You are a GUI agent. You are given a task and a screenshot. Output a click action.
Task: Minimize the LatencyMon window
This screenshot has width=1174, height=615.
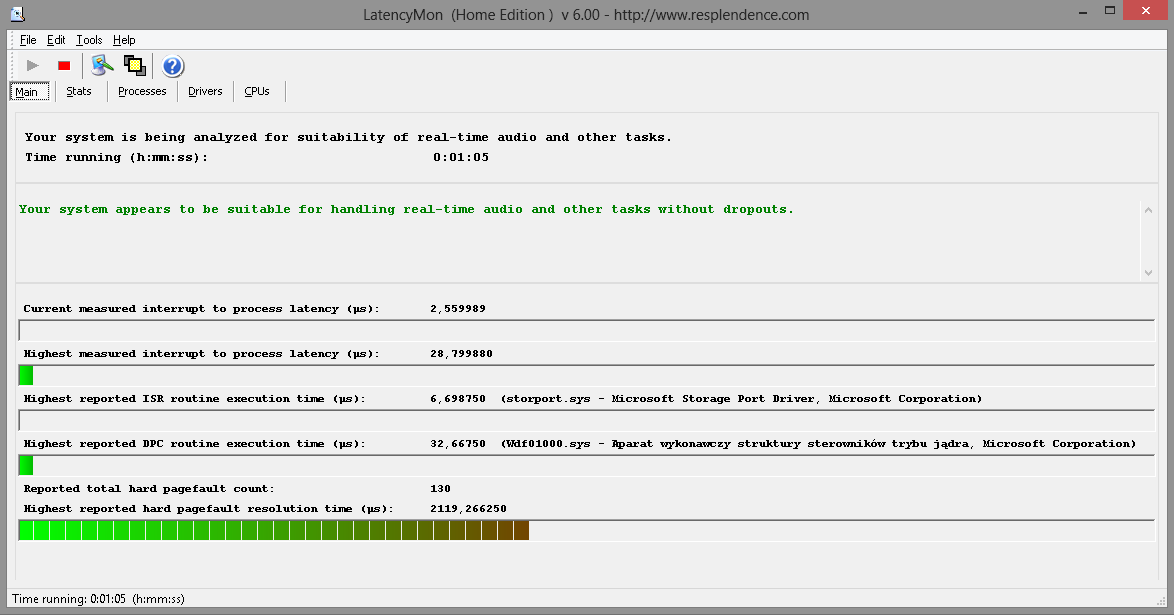[x=1083, y=11]
